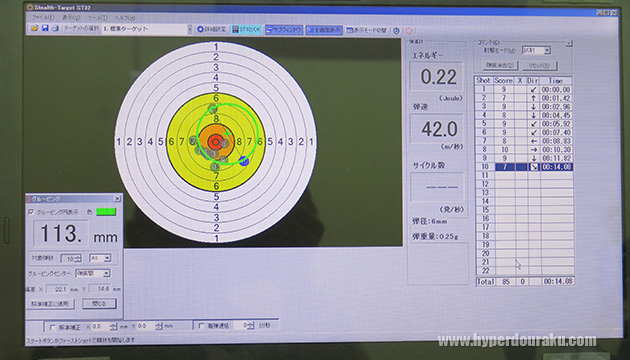Image resolution: width=630 pixels, height=360 pixels.
Task: Click the Time column header
Action: (556, 80)
